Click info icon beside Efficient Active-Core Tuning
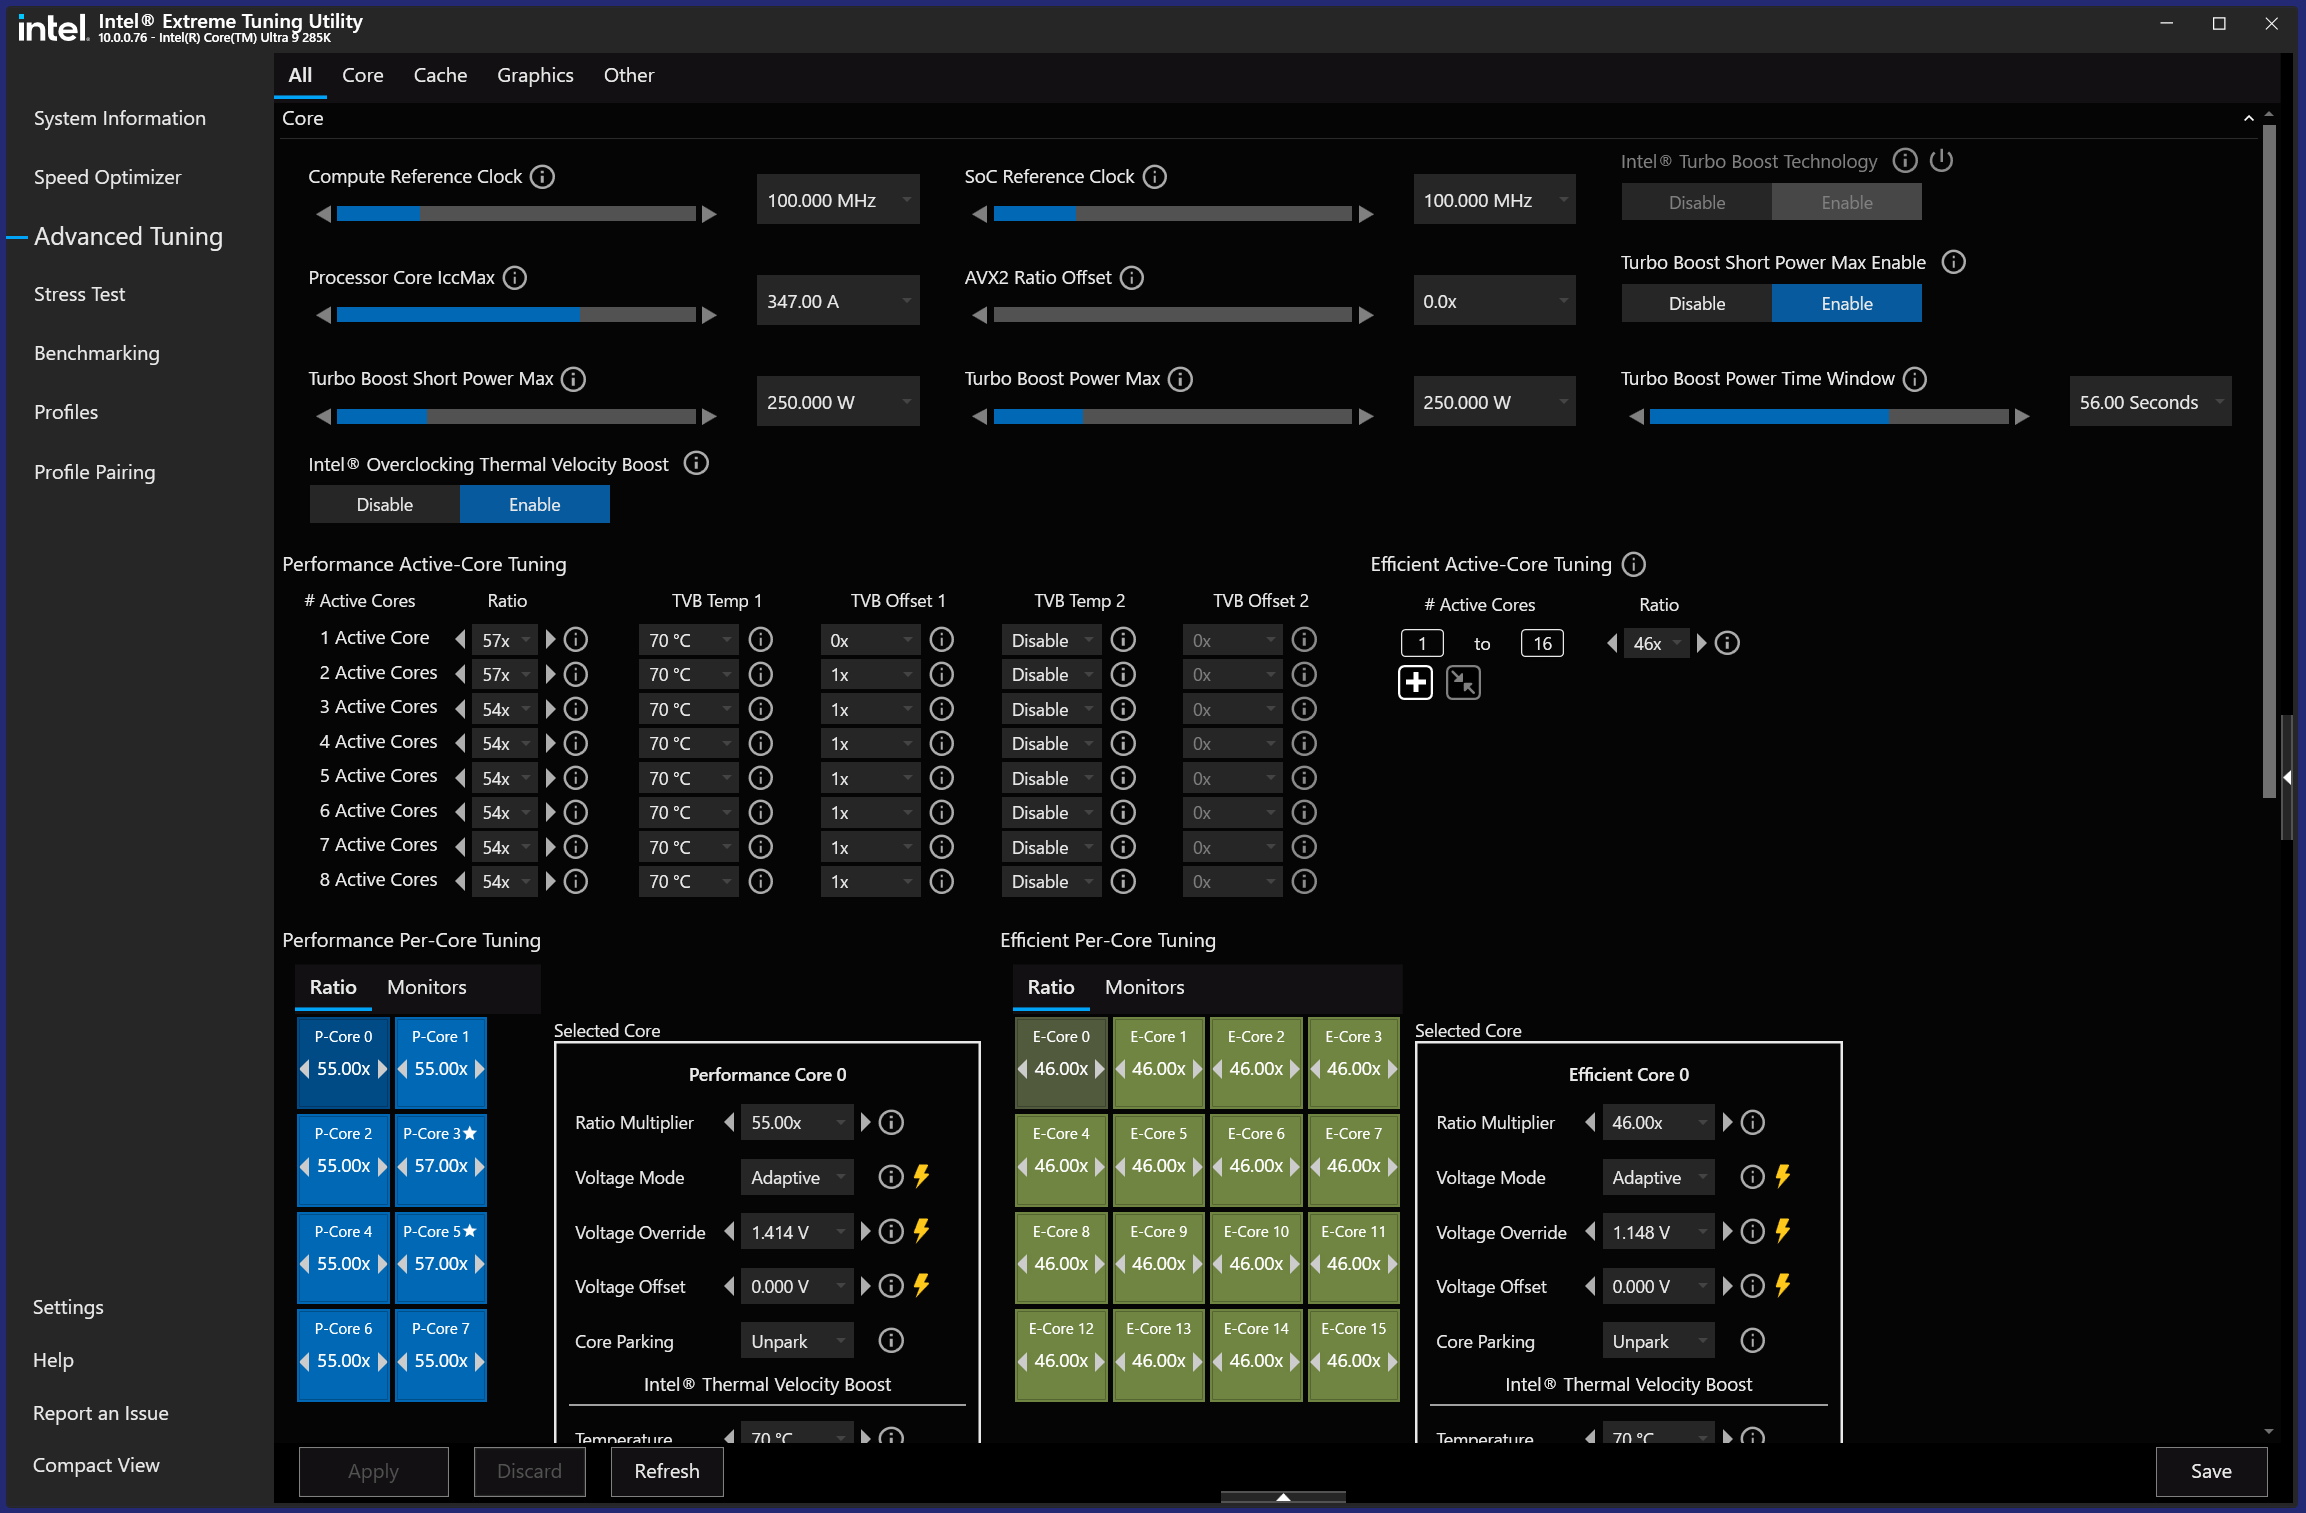Viewport: 2306px width, 1513px height. click(x=1634, y=564)
